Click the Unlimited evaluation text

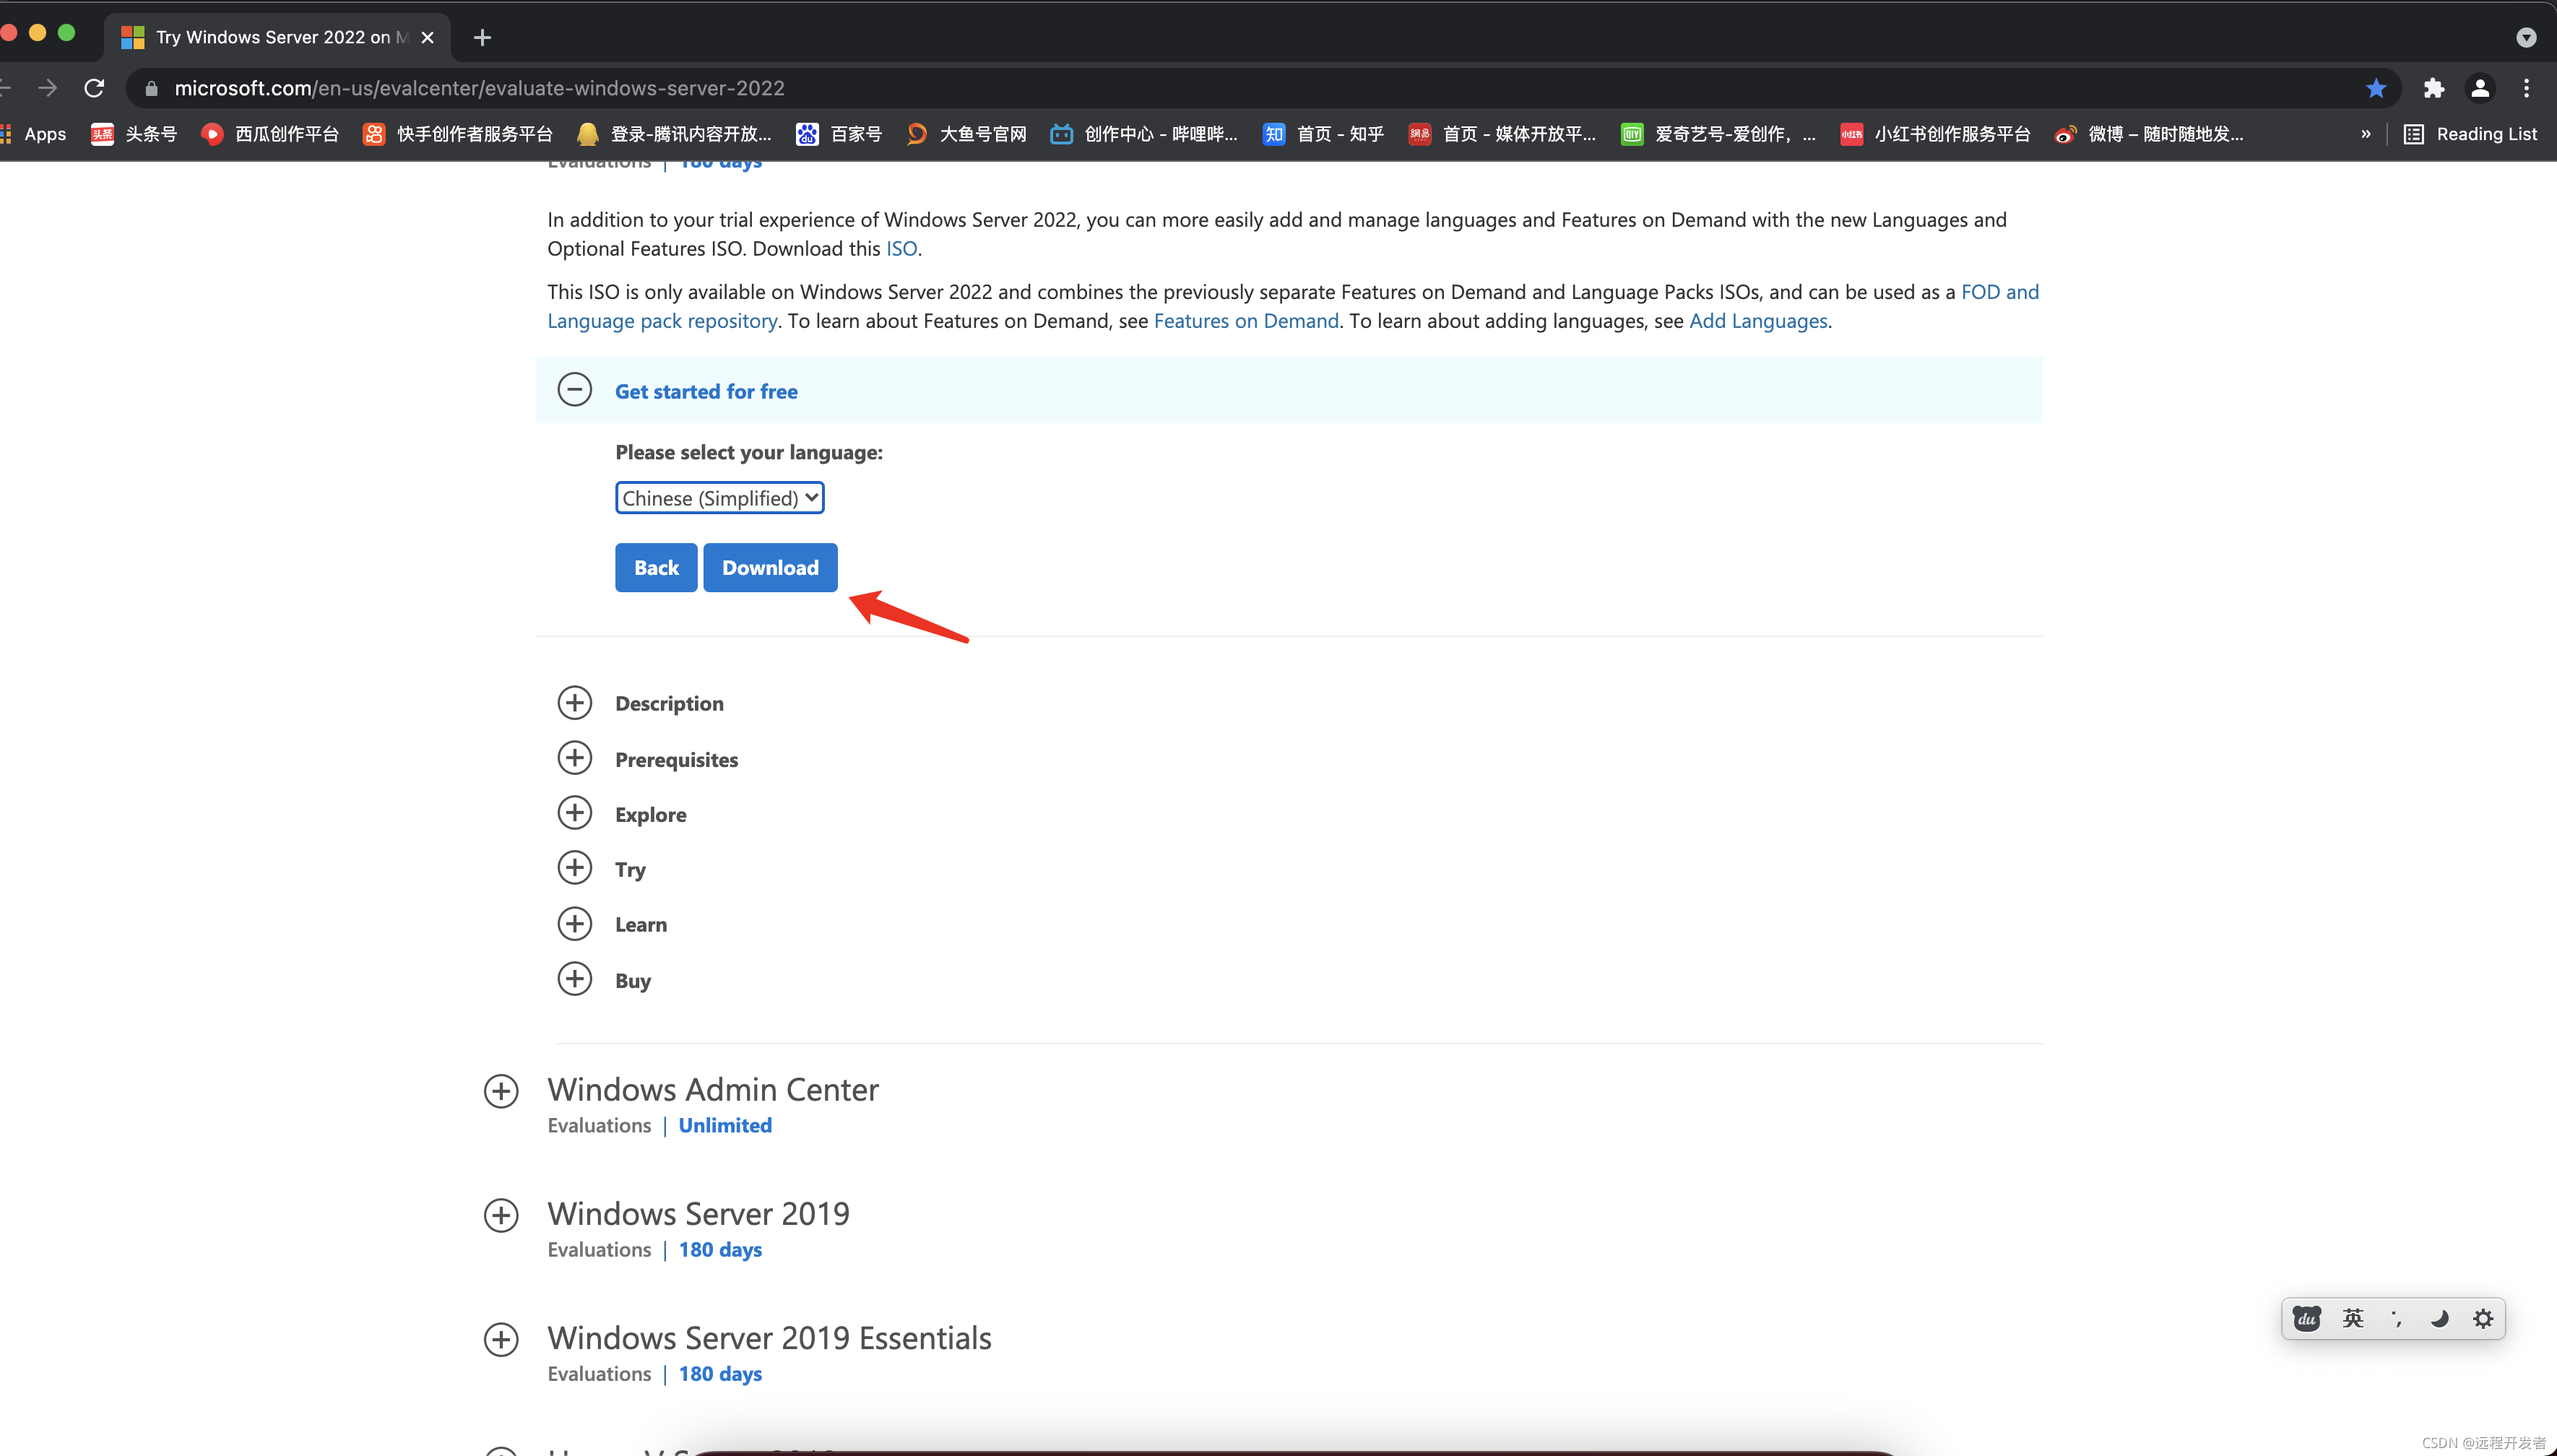(x=725, y=1126)
